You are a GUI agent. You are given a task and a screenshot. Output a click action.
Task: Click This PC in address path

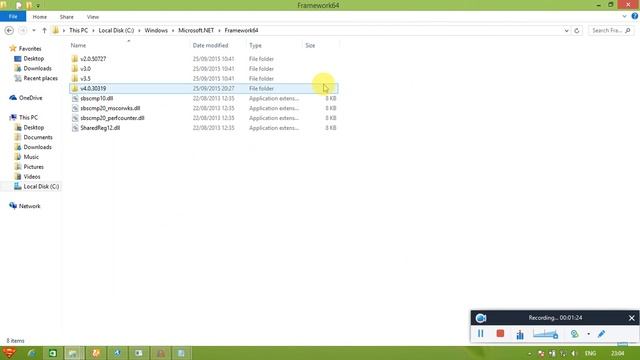(78, 31)
